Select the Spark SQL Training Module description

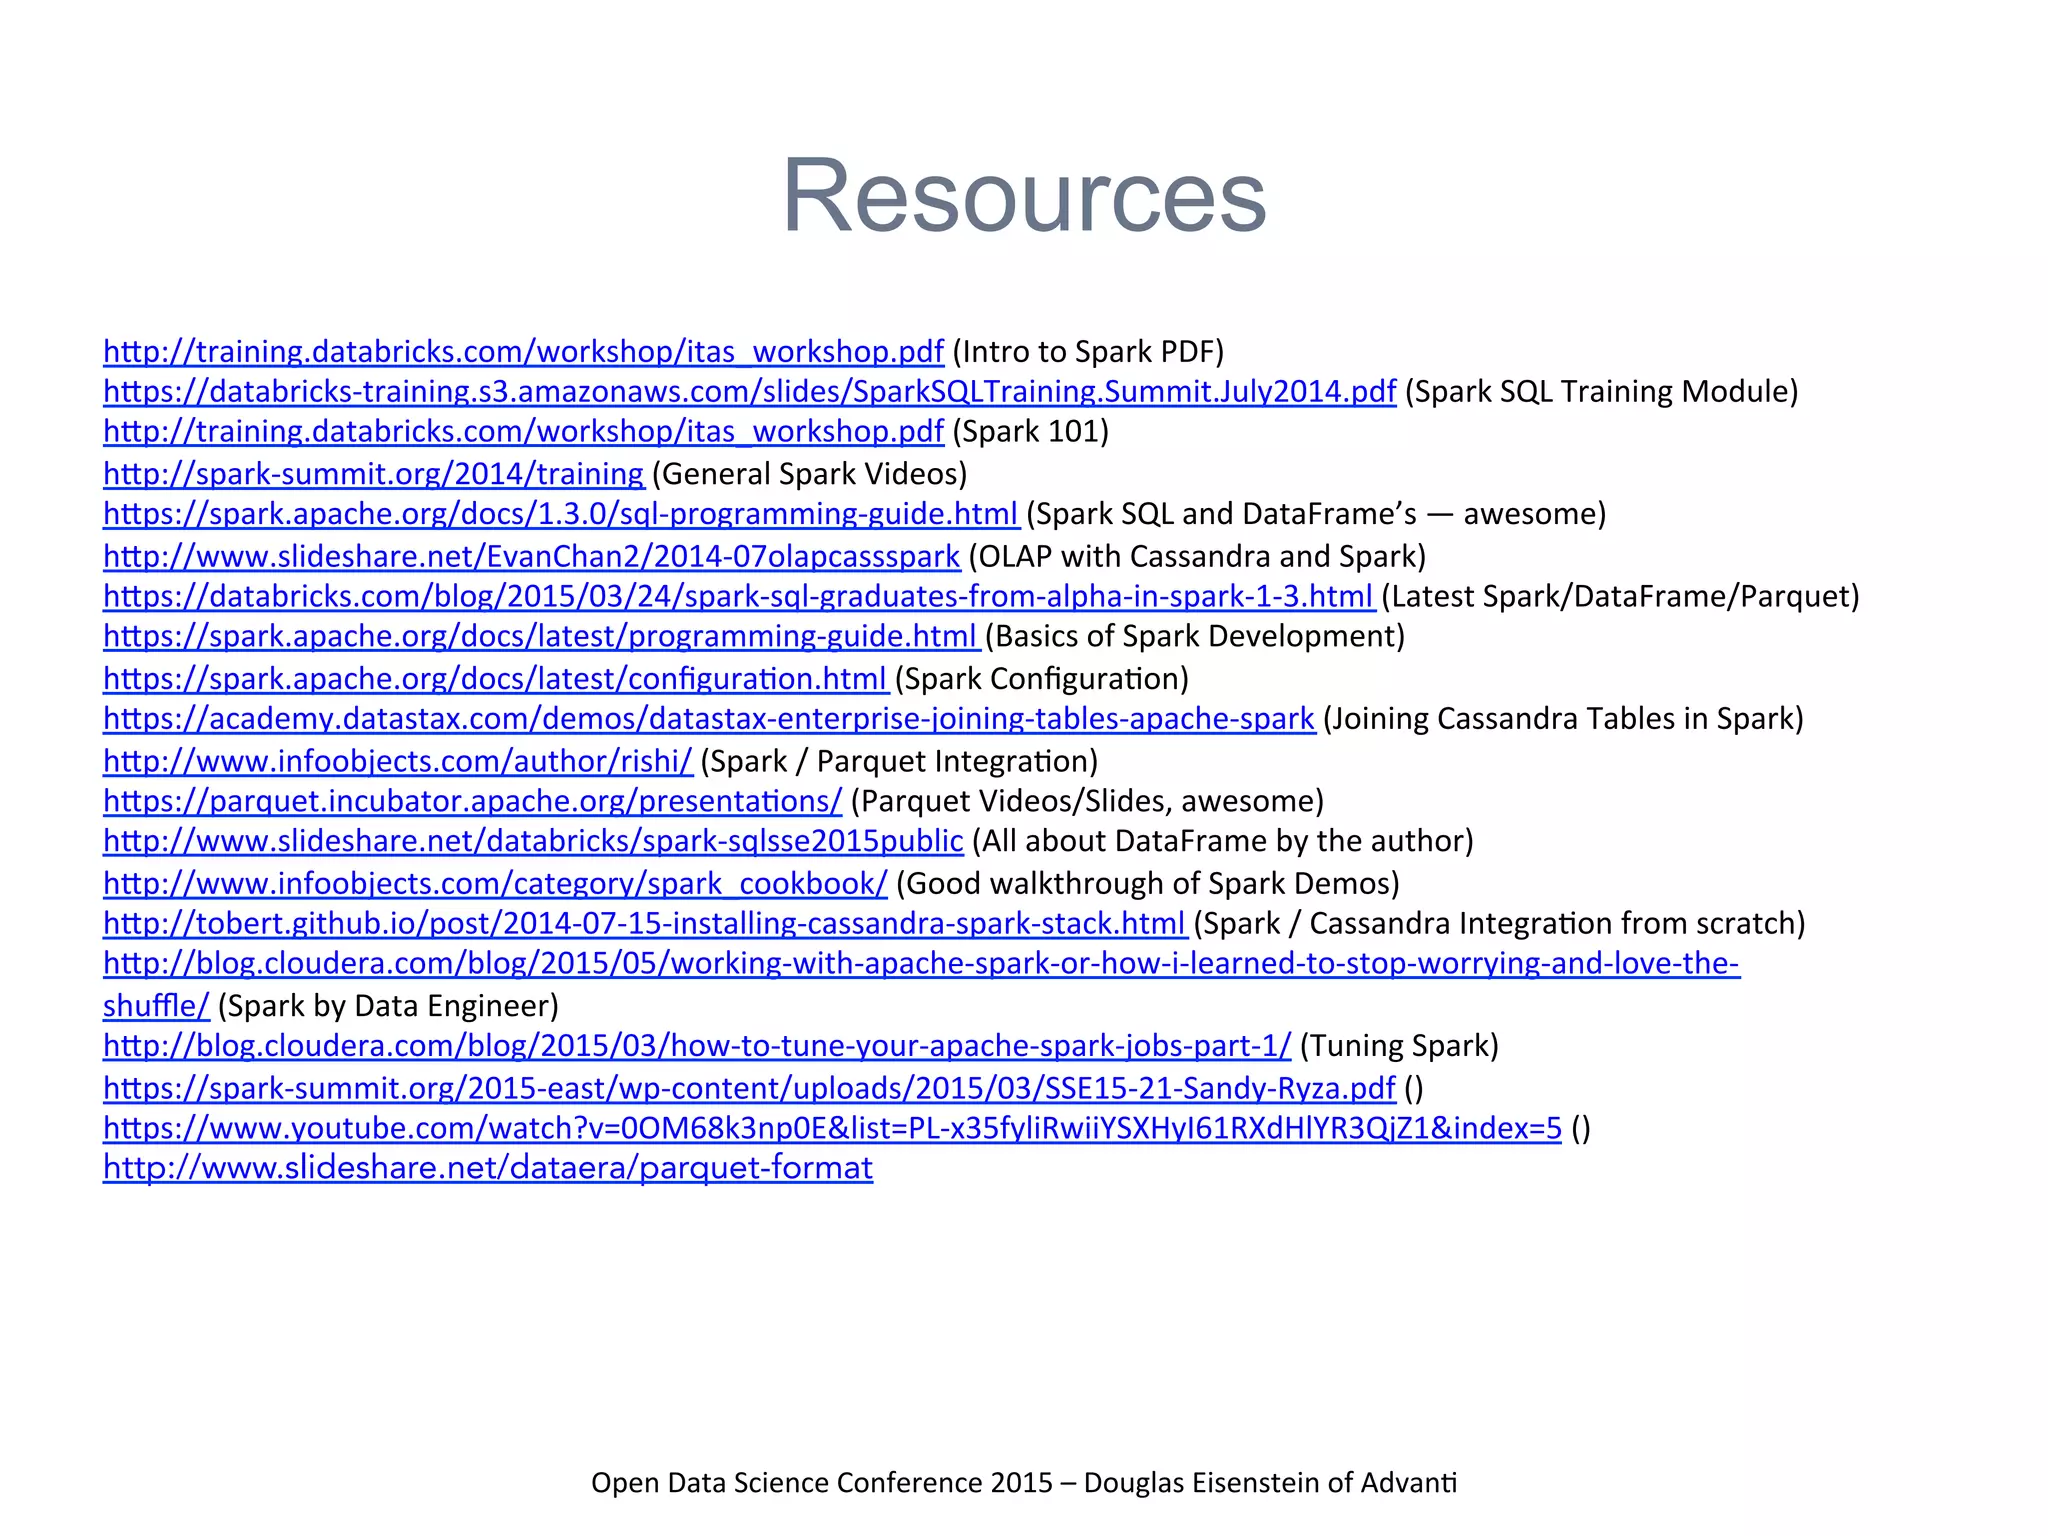click(1602, 392)
